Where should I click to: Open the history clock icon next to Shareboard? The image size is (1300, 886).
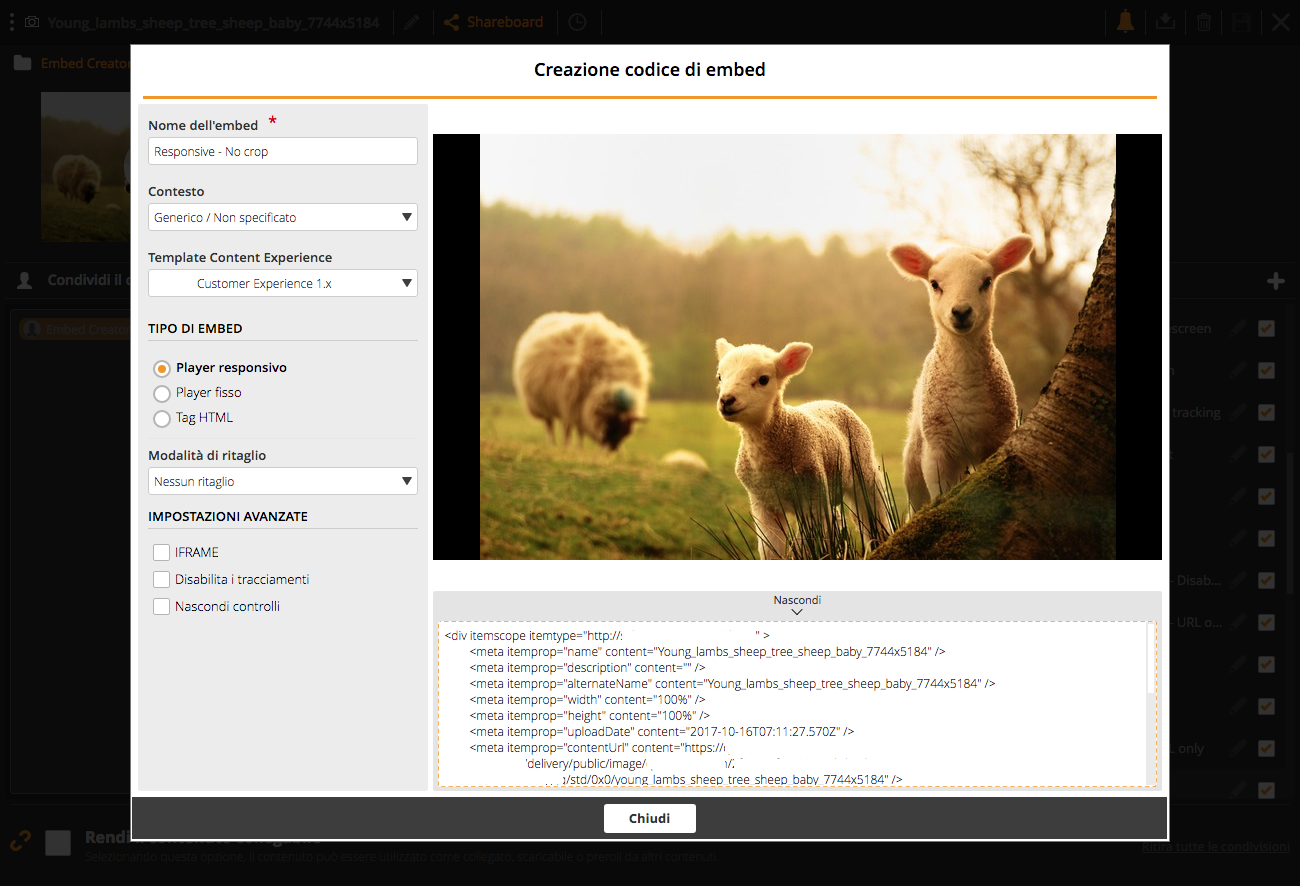click(x=577, y=21)
